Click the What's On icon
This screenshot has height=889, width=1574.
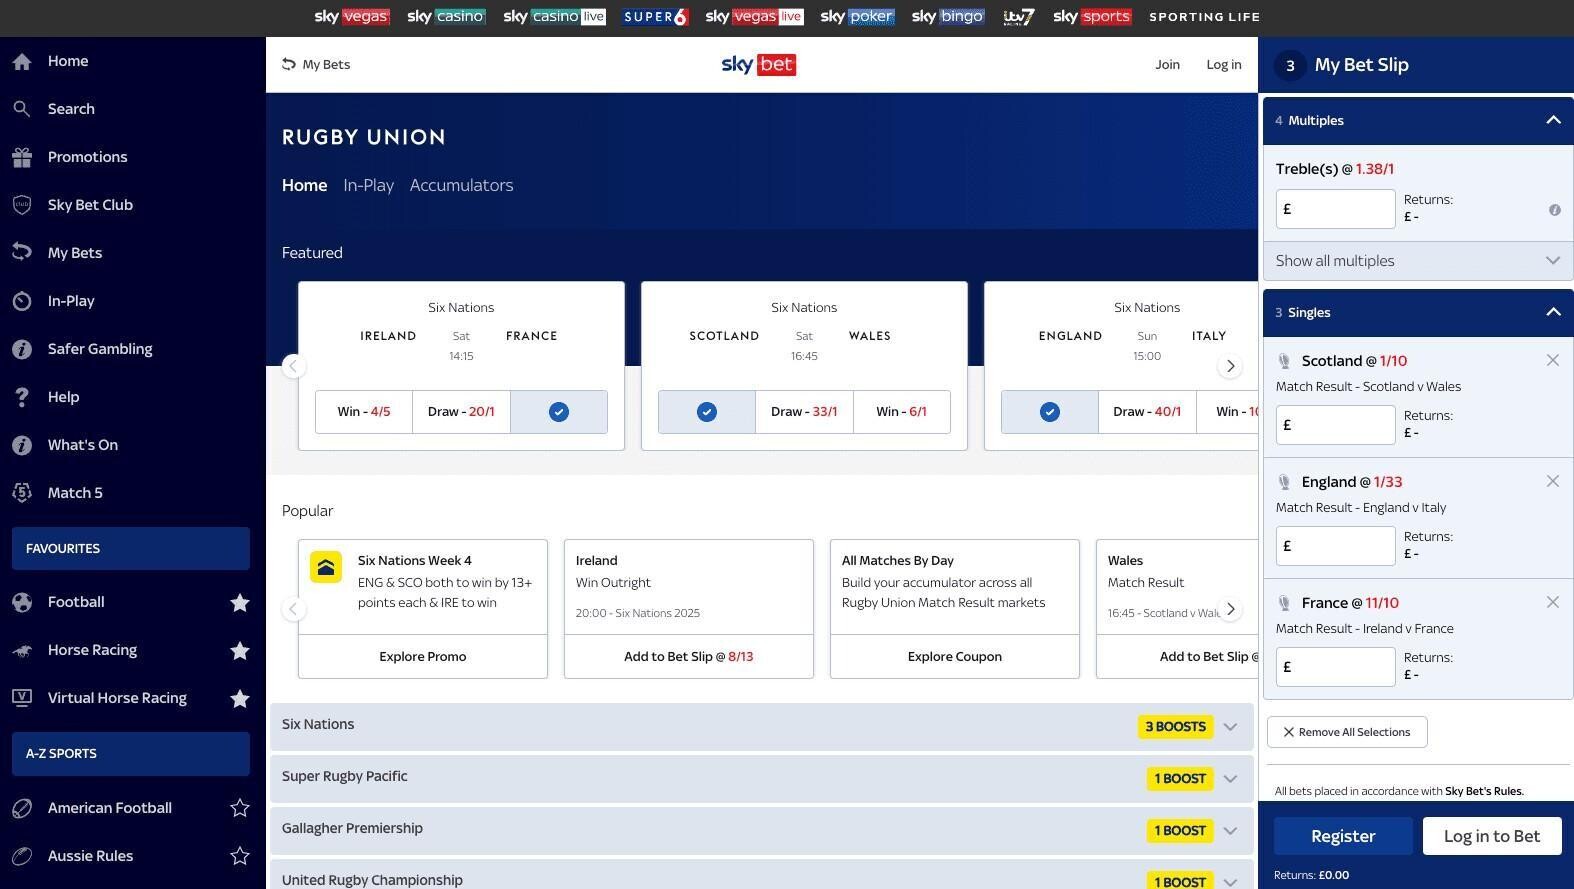(x=22, y=445)
